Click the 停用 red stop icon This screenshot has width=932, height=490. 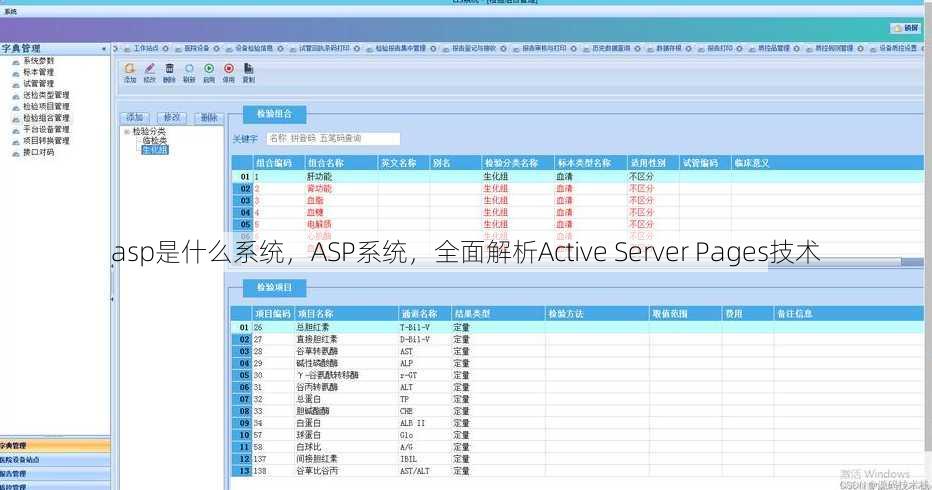pyautogui.click(x=229, y=73)
